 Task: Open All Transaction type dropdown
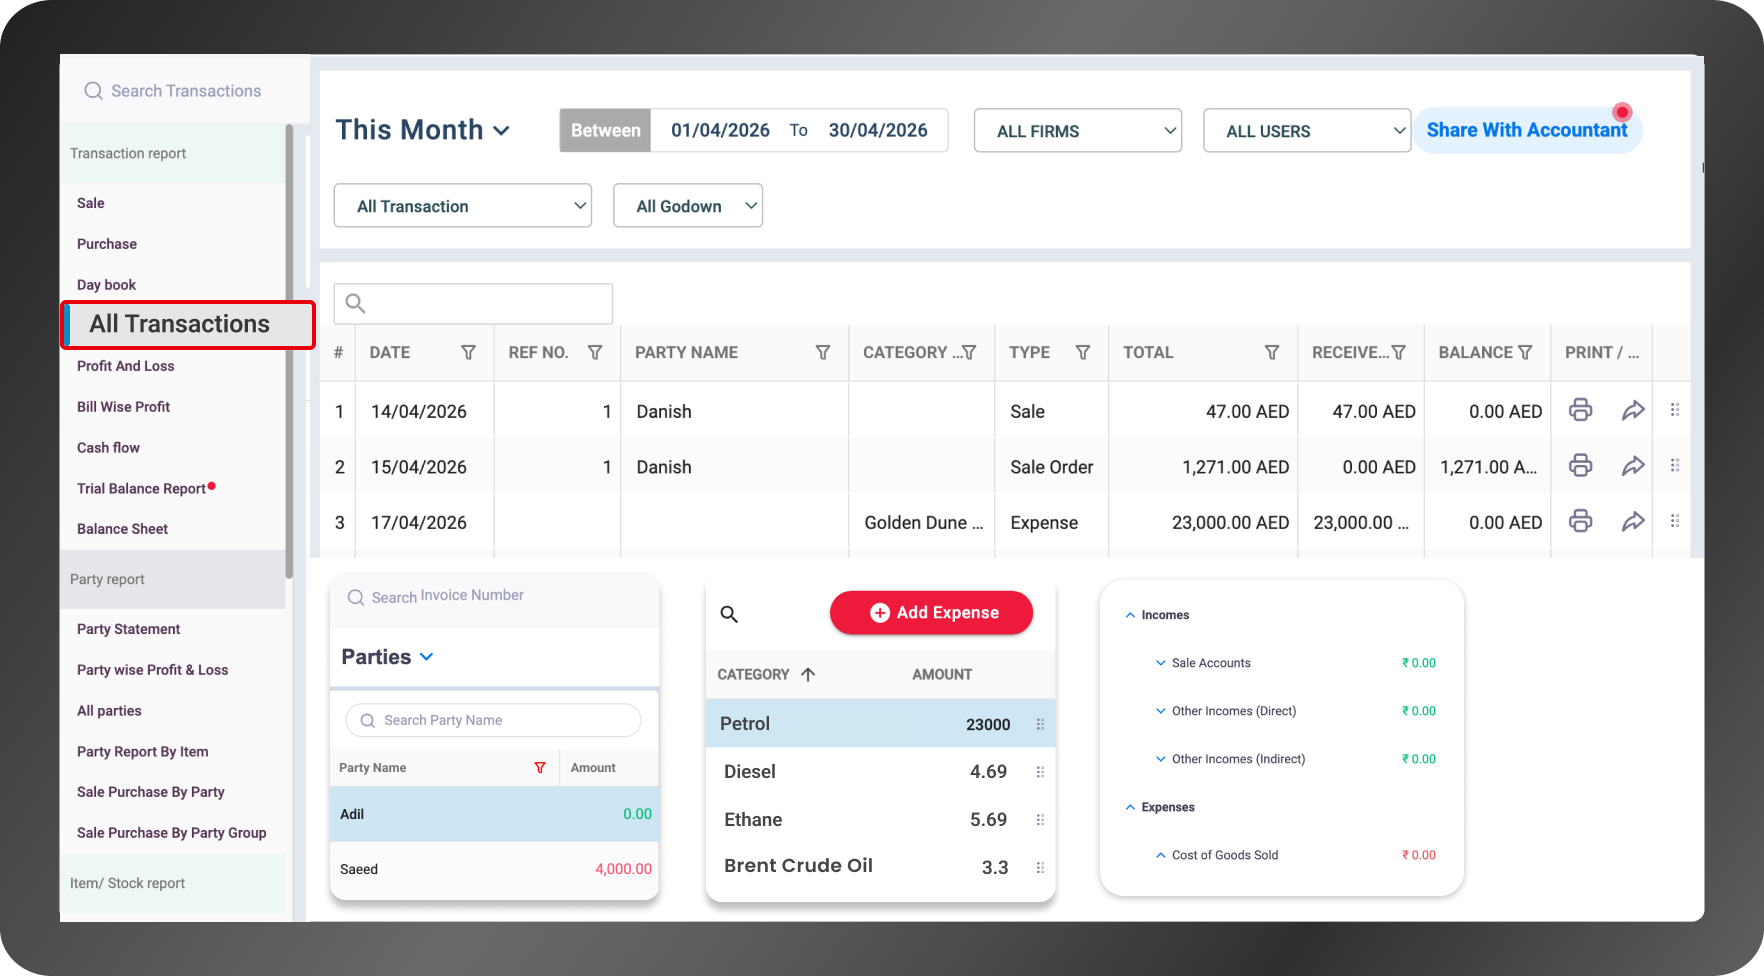pyautogui.click(x=462, y=206)
